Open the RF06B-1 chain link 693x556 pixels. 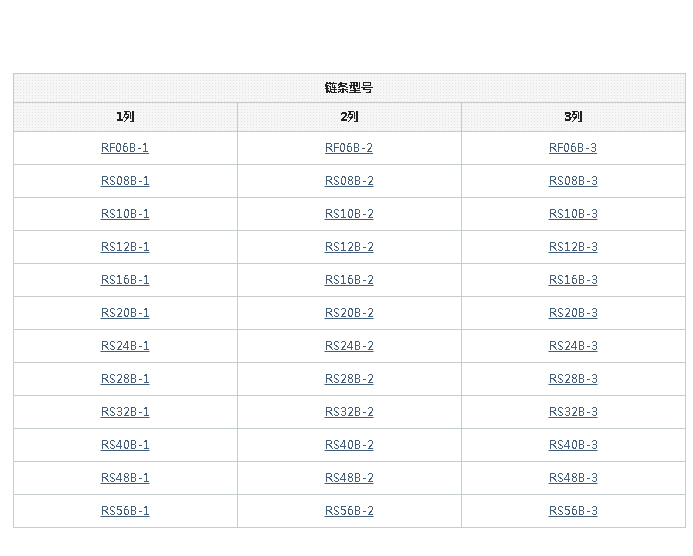[x=125, y=148]
